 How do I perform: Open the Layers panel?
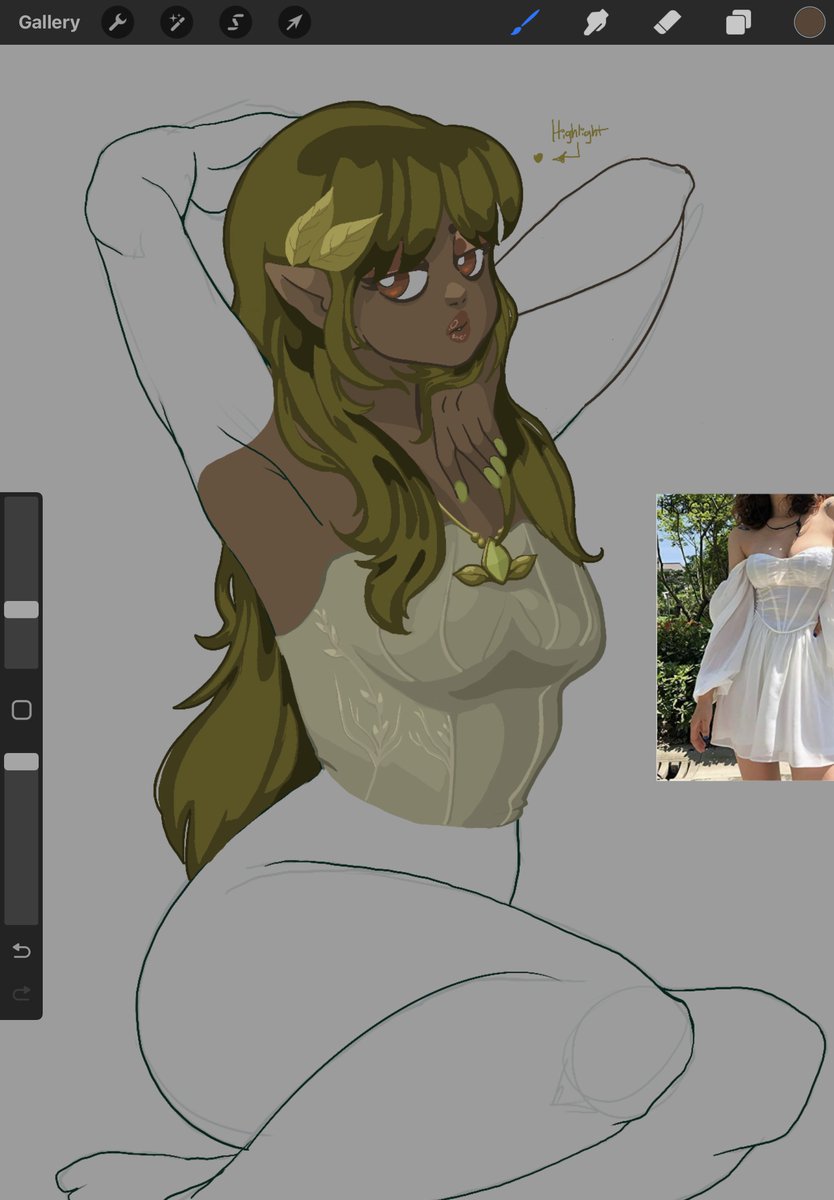(738, 22)
